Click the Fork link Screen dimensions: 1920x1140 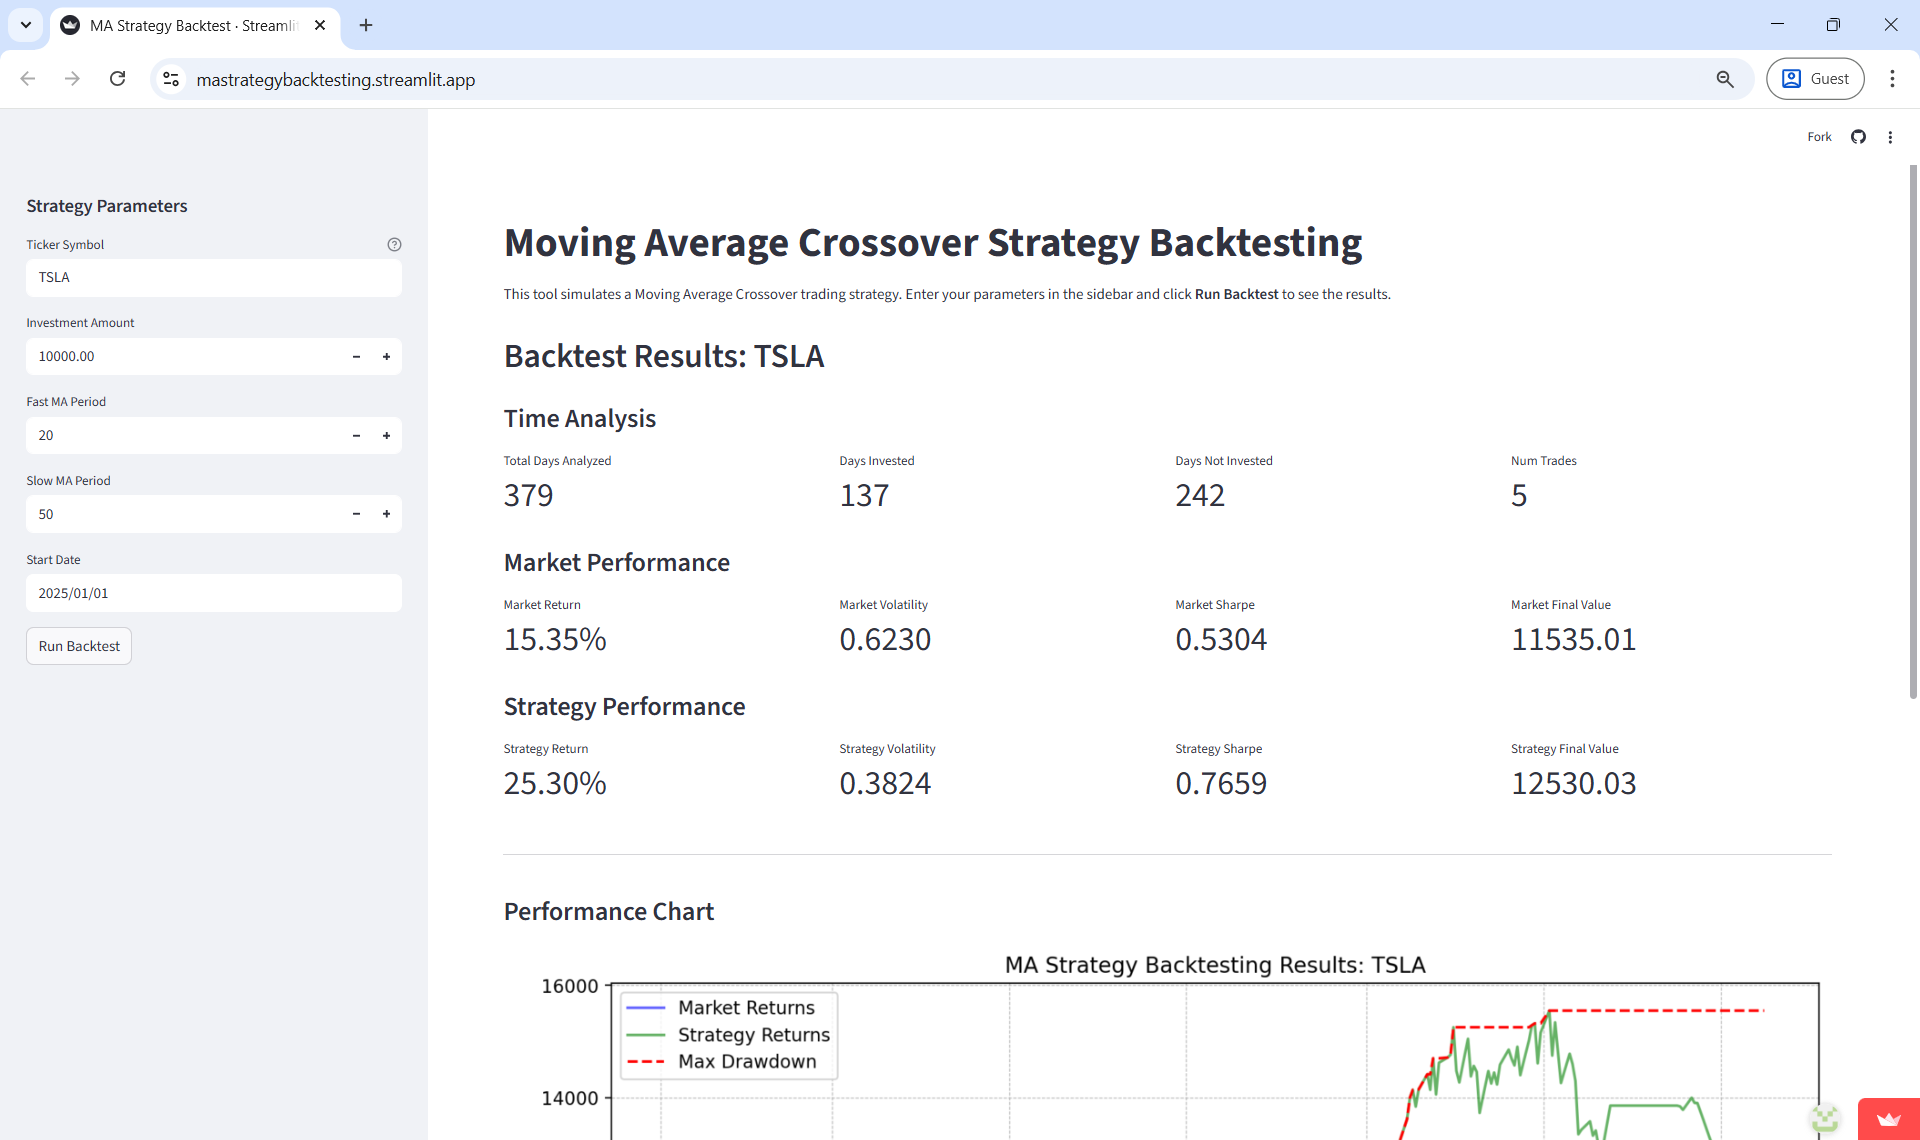tap(1819, 136)
